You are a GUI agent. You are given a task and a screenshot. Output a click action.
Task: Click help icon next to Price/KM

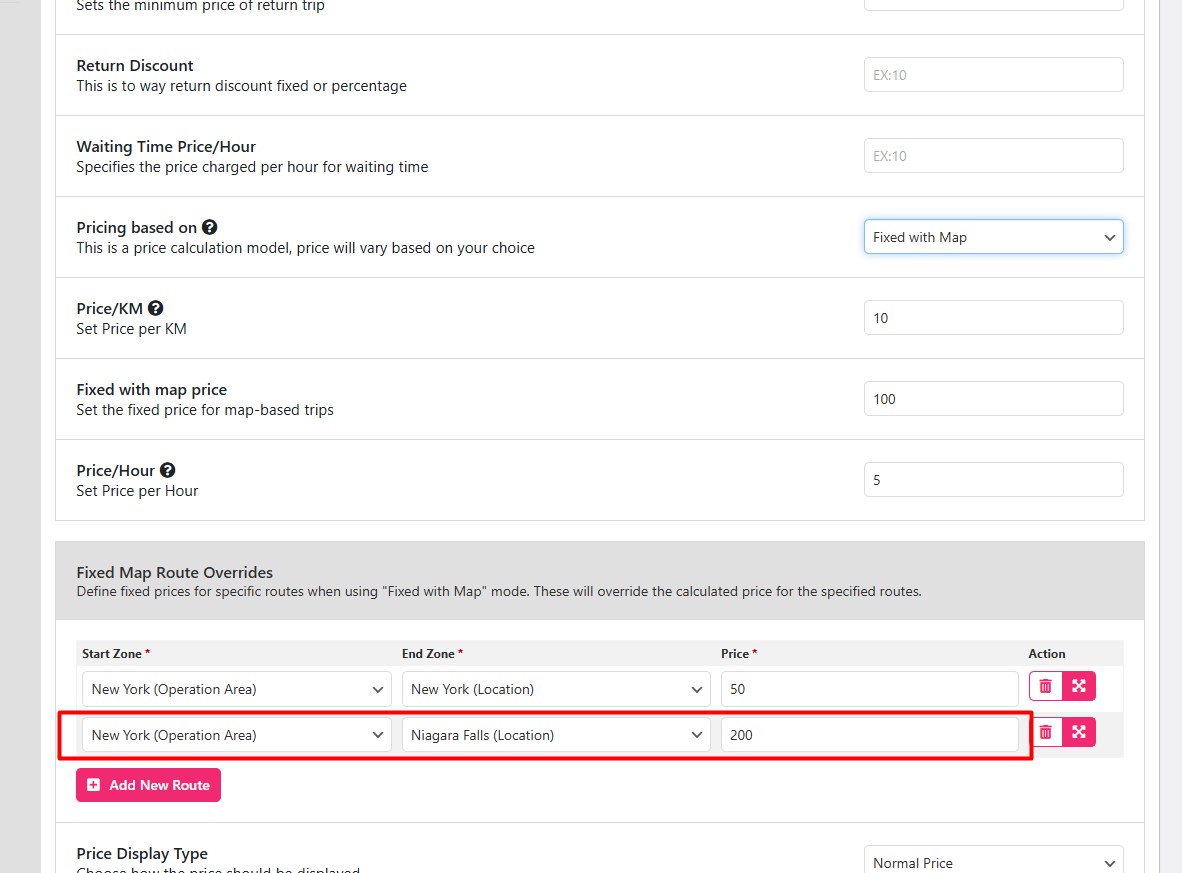pos(156,309)
